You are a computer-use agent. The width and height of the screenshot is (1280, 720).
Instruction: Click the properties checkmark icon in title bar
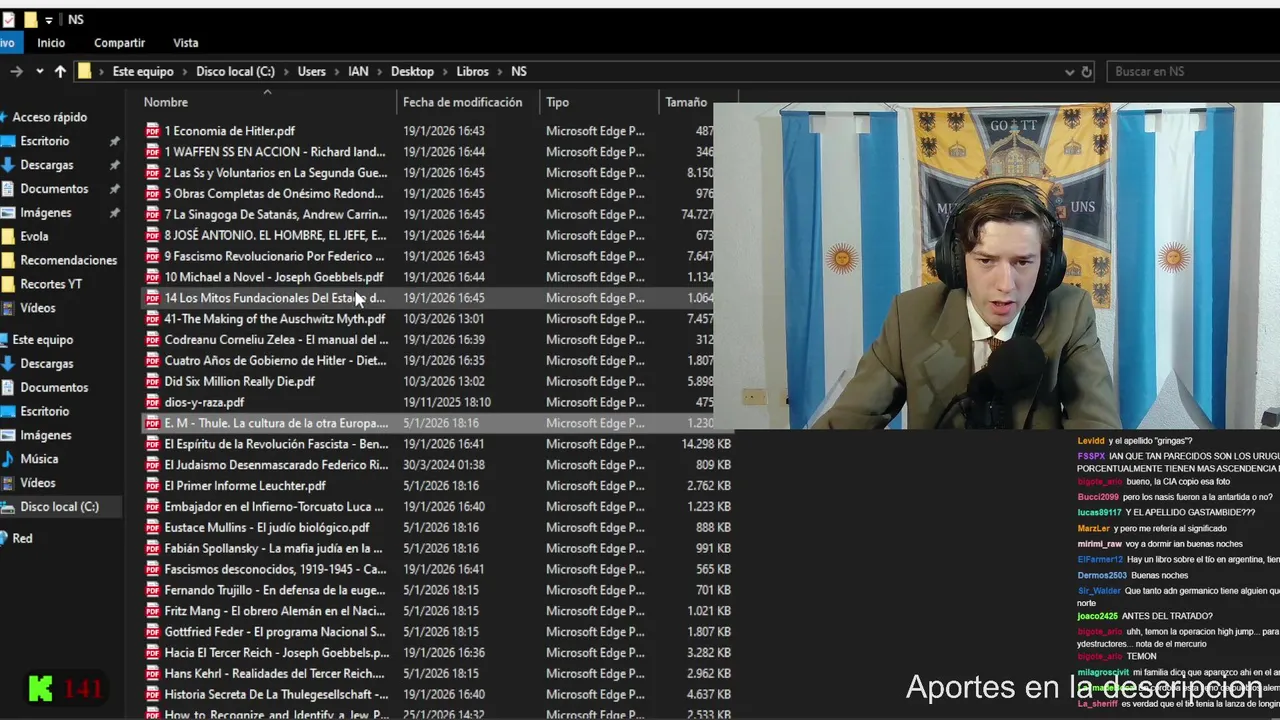click(9, 19)
